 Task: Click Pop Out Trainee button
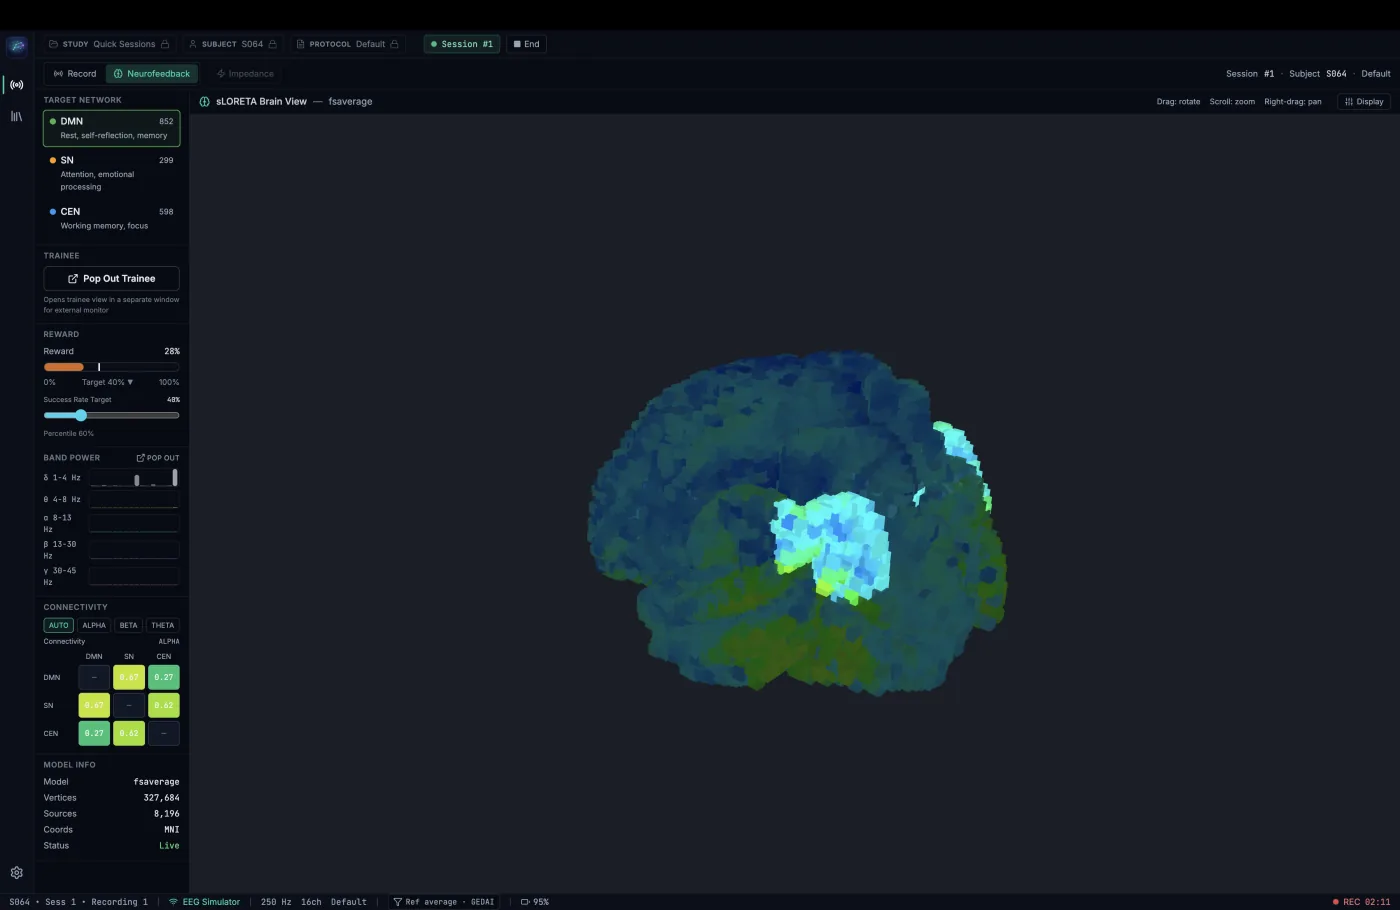[x=112, y=278]
